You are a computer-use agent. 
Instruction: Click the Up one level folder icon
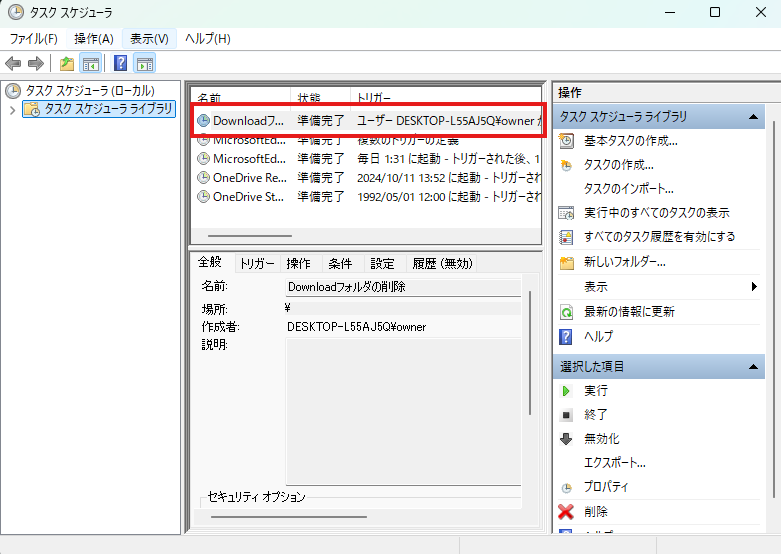pos(66,64)
